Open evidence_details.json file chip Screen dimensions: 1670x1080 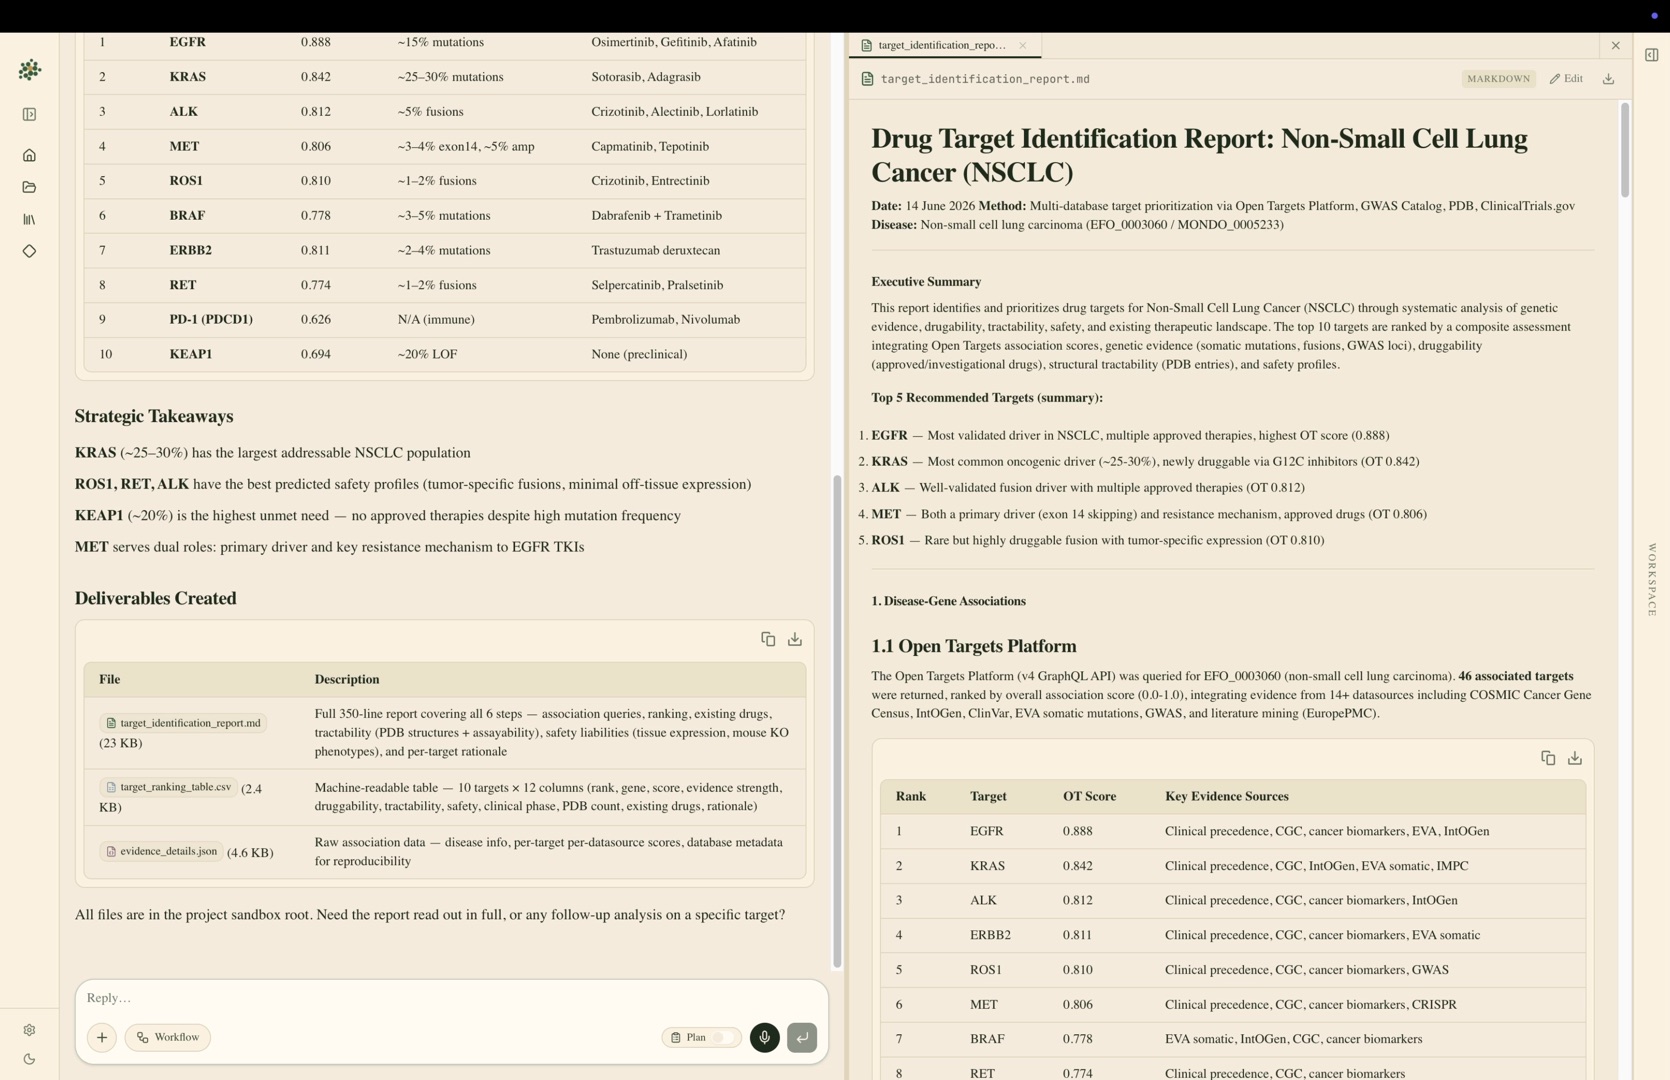pos(161,851)
